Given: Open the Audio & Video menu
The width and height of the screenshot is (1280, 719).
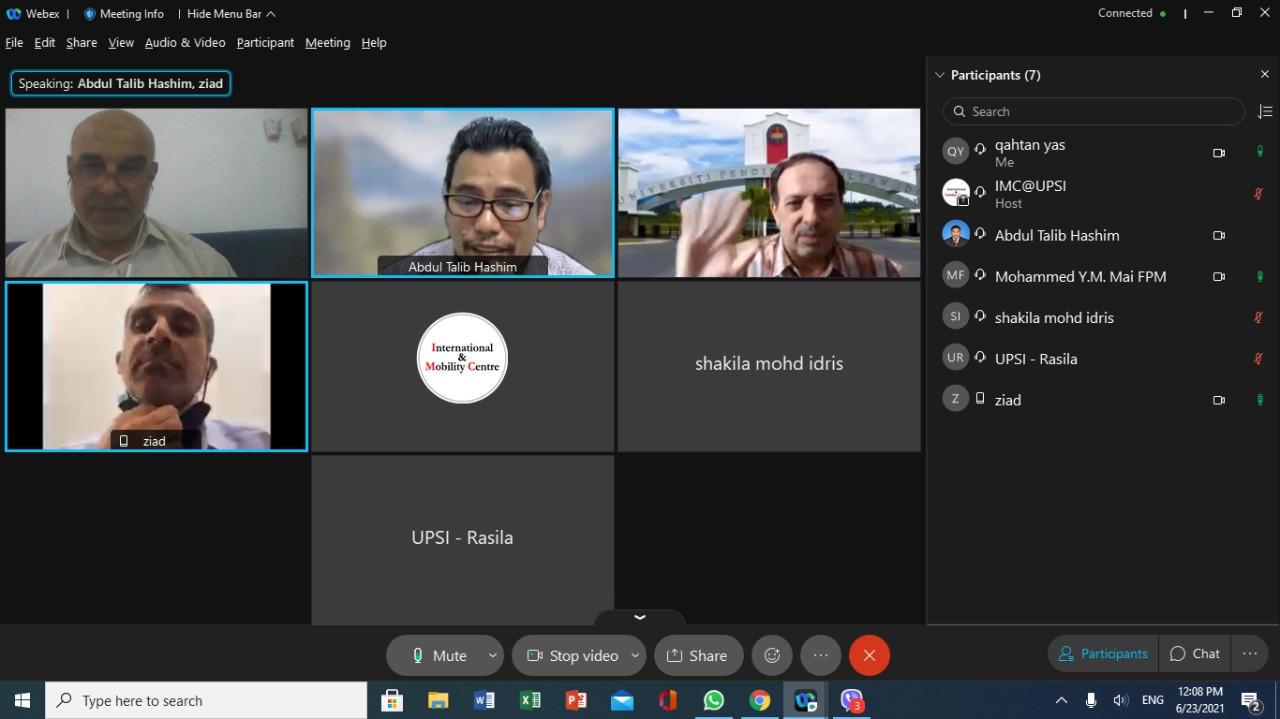Looking at the screenshot, I should click(x=185, y=43).
